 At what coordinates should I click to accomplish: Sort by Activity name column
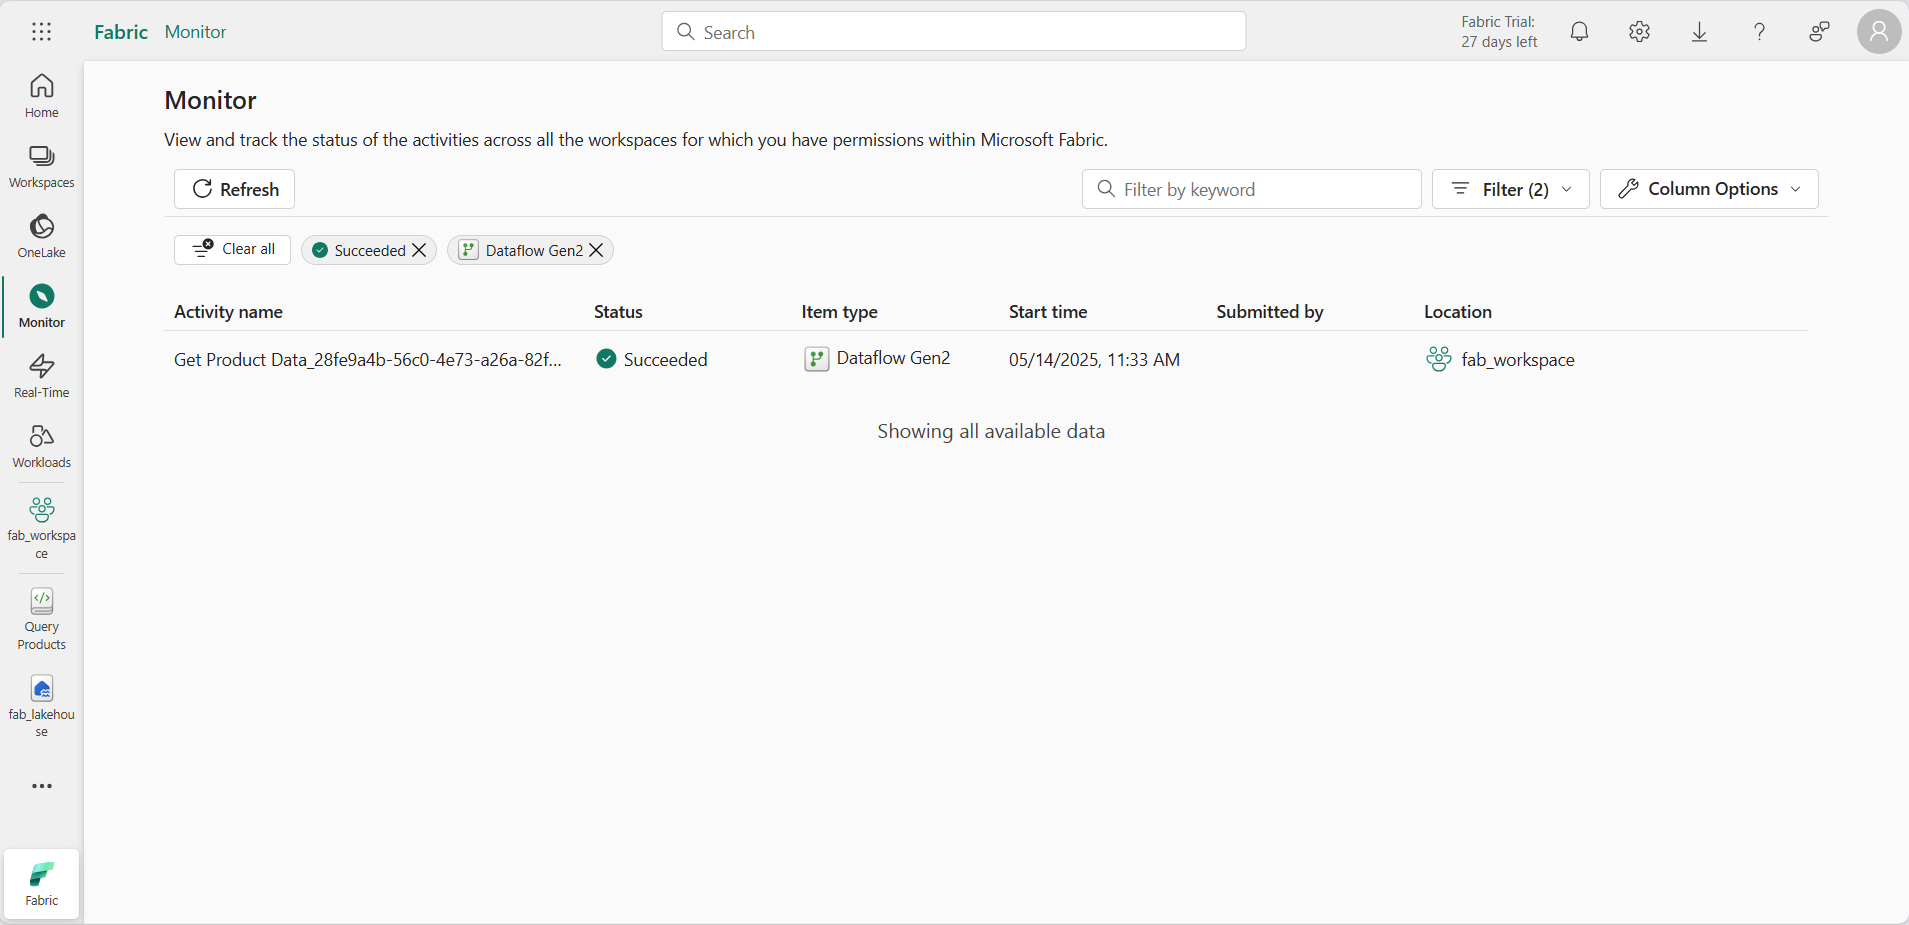(x=228, y=312)
